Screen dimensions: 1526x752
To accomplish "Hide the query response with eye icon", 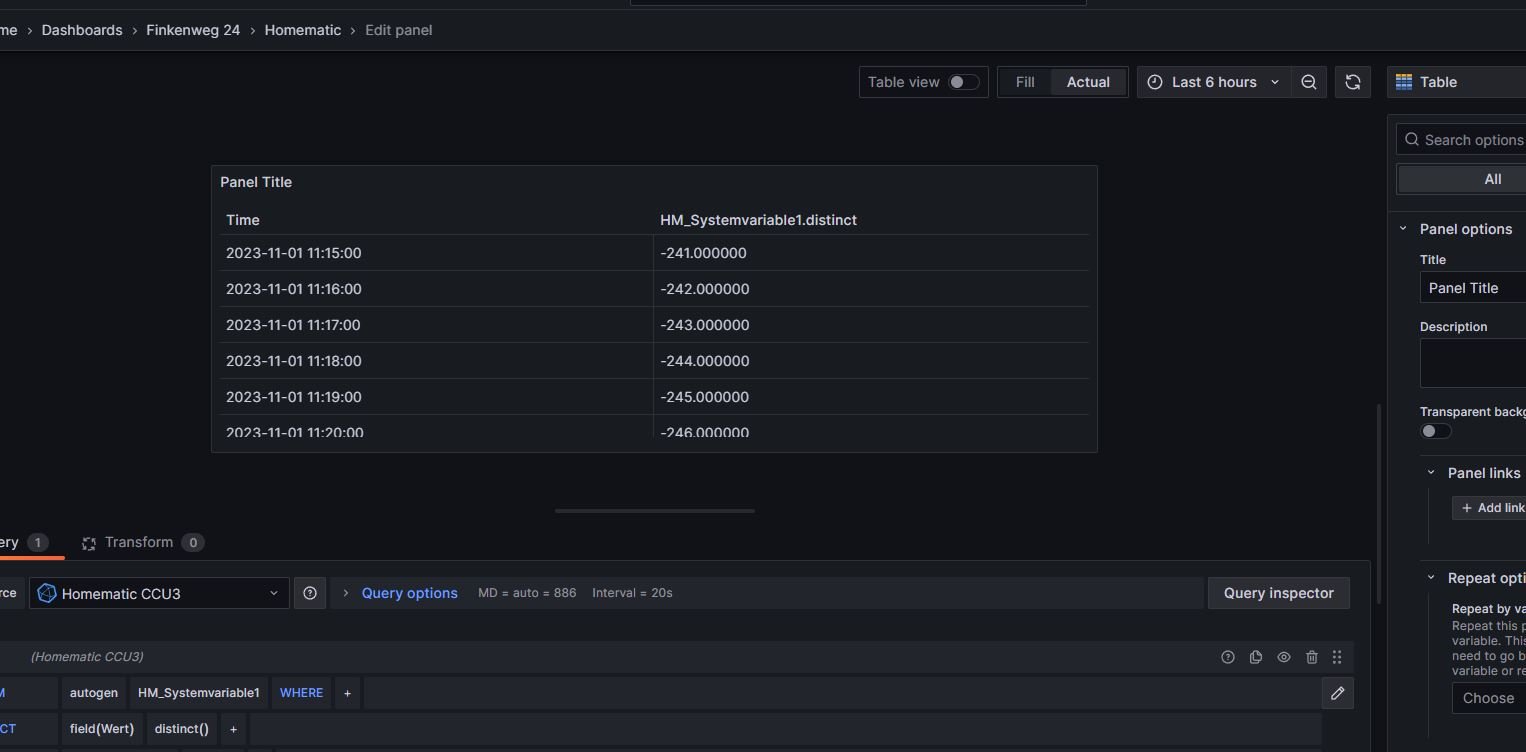I will (x=1284, y=657).
